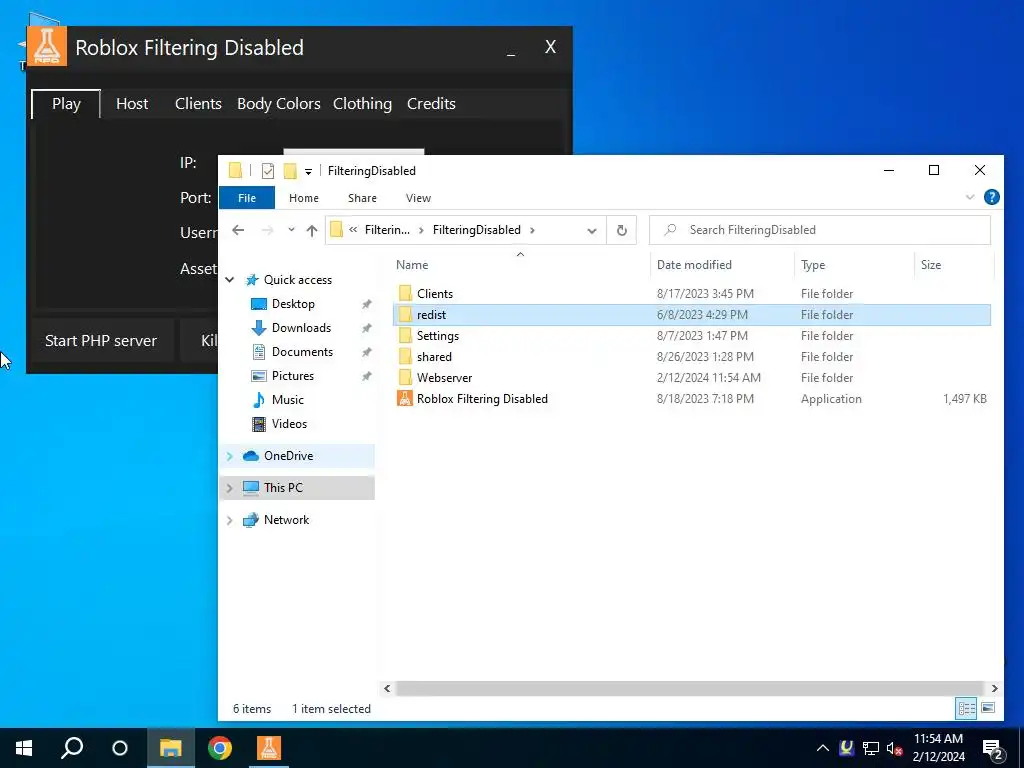The width and height of the screenshot is (1024, 768).
Task: Expand the OneDrive tree node
Action: 230,456
